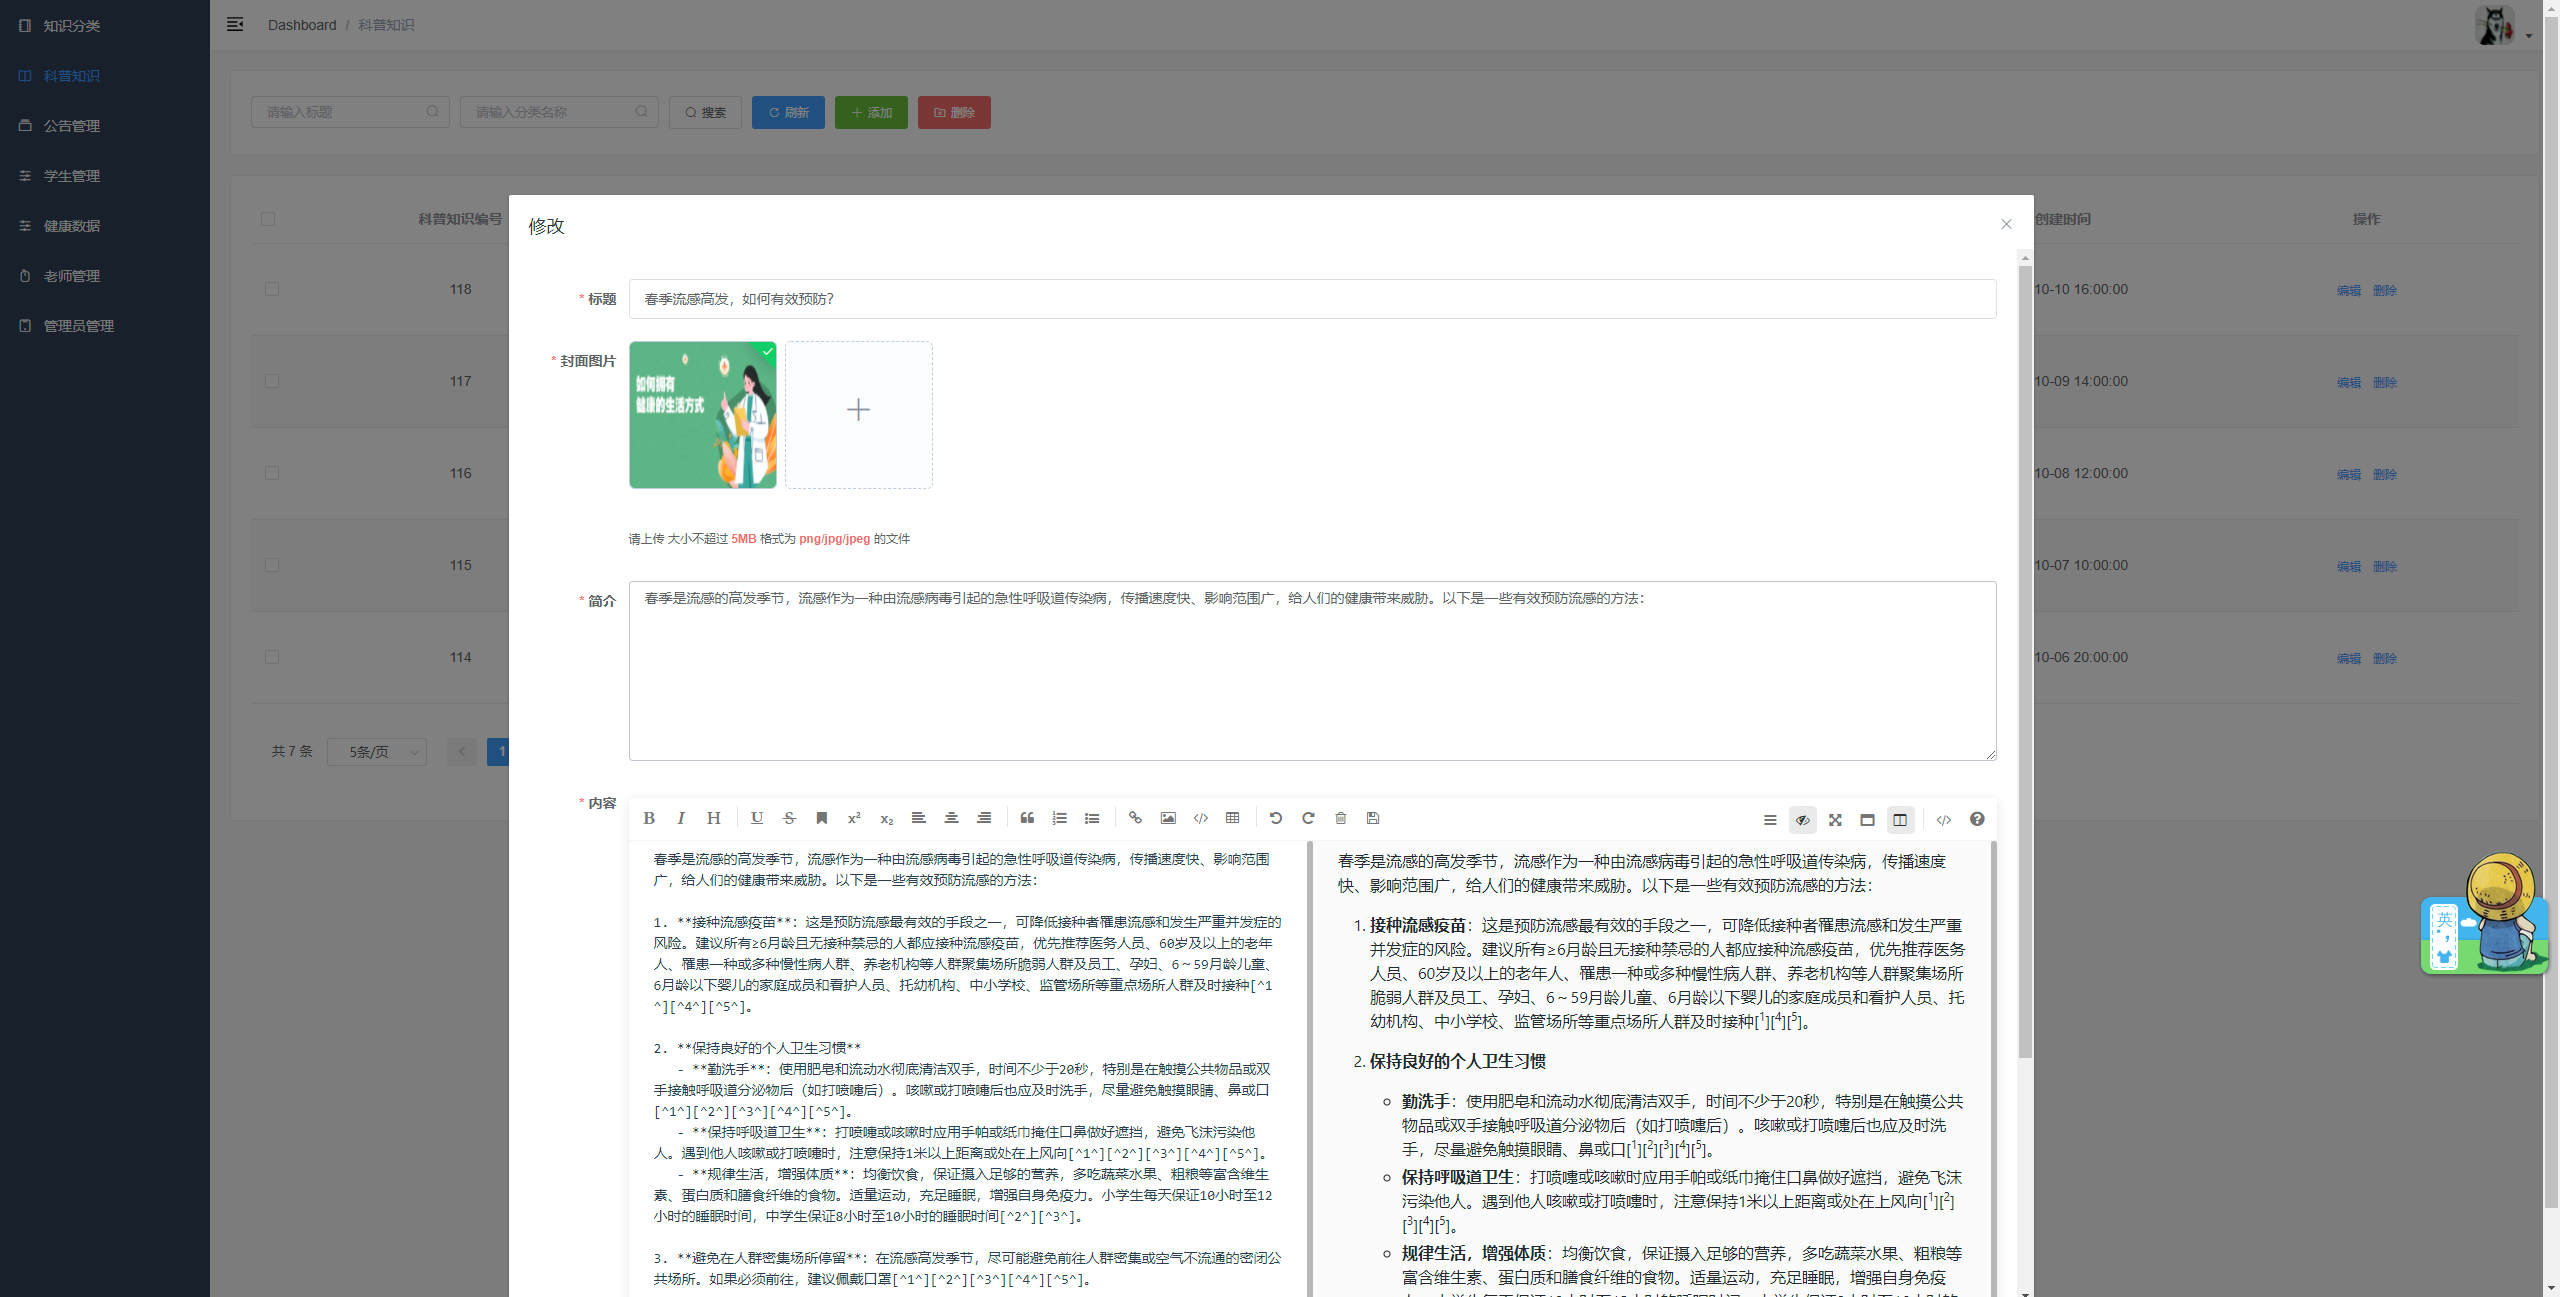This screenshot has height=1297, width=2560.
Task: Toggle single/double column editor layout
Action: [1900, 820]
